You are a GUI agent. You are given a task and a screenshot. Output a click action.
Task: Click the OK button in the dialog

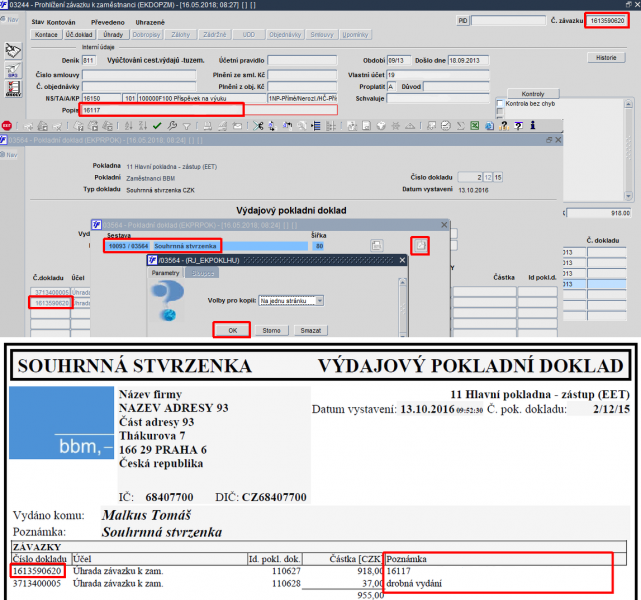[232, 330]
